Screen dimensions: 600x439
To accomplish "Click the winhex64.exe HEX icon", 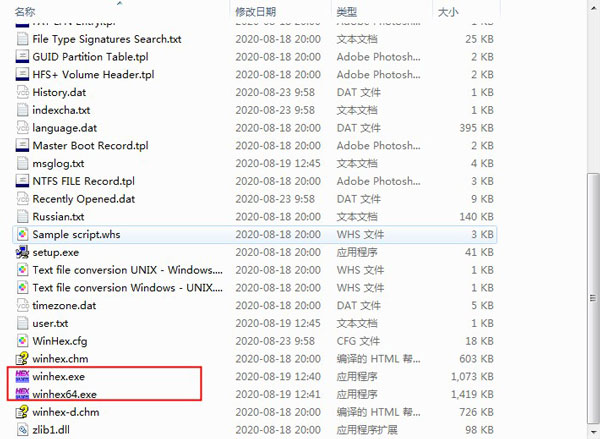I will tap(22, 394).
